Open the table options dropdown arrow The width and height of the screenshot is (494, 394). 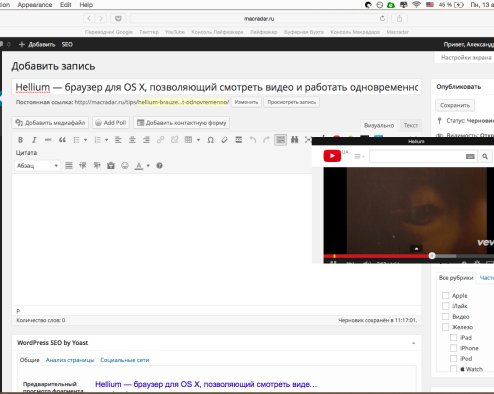tap(198, 140)
